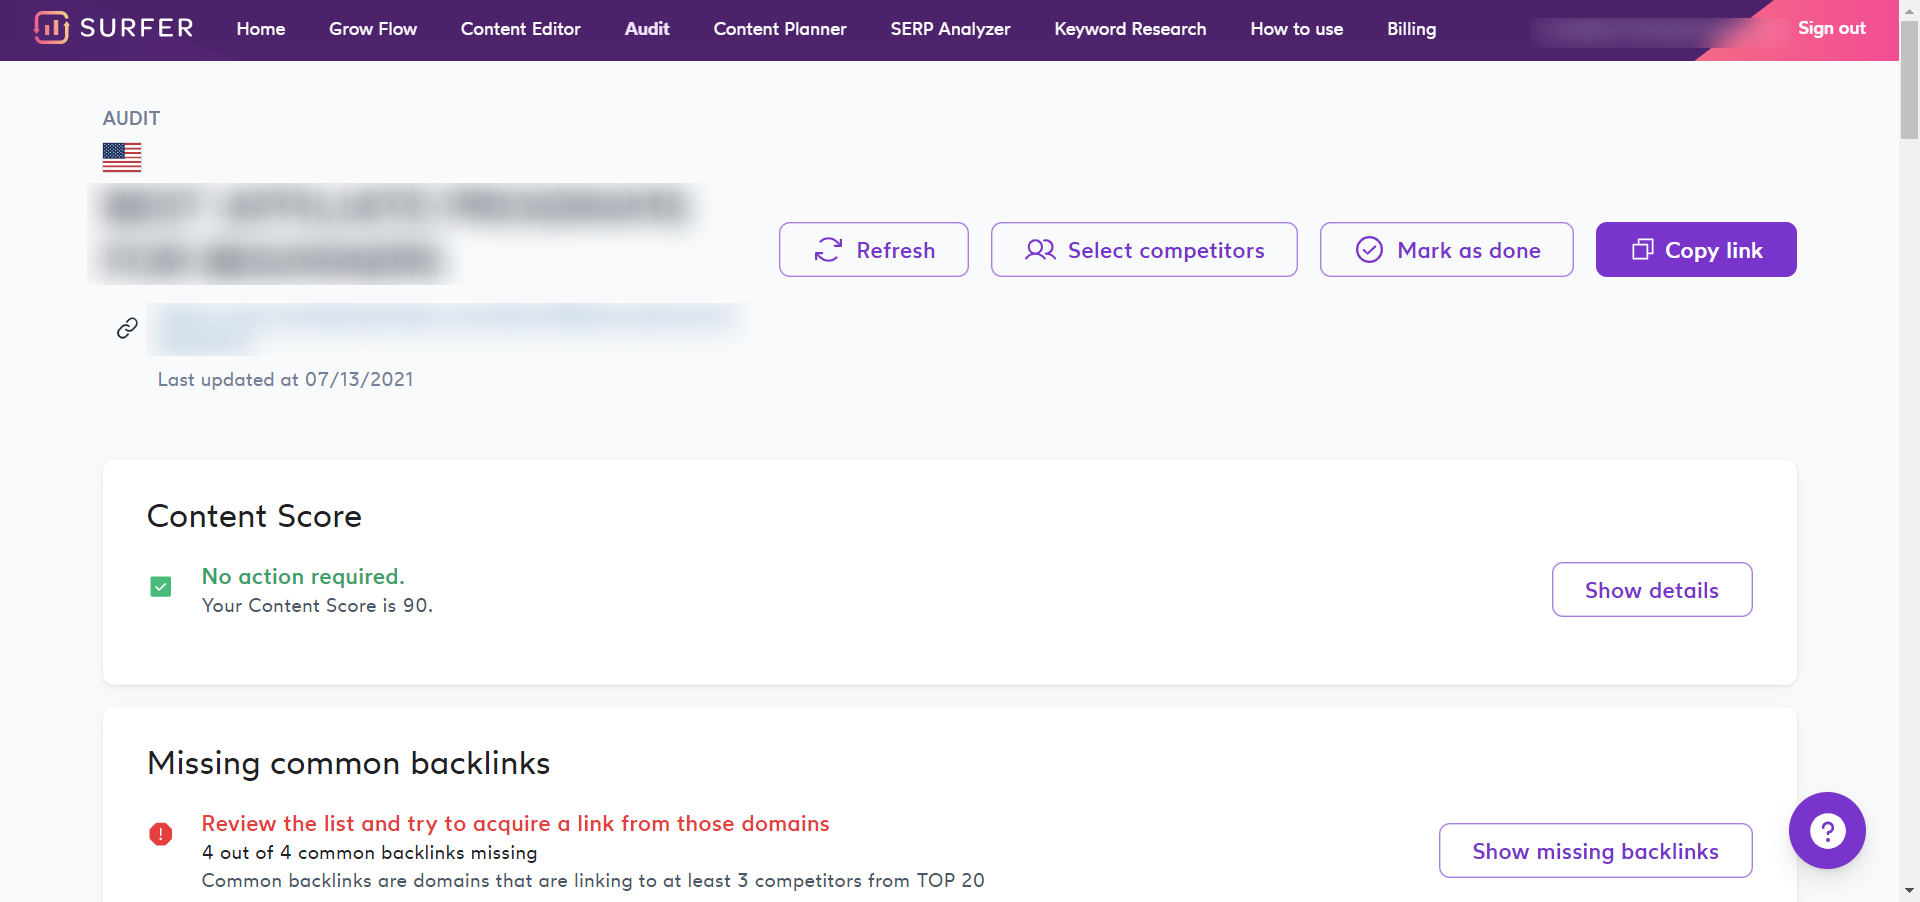This screenshot has height=902, width=1920.
Task: Open the Home menu item
Action: [261, 29]
